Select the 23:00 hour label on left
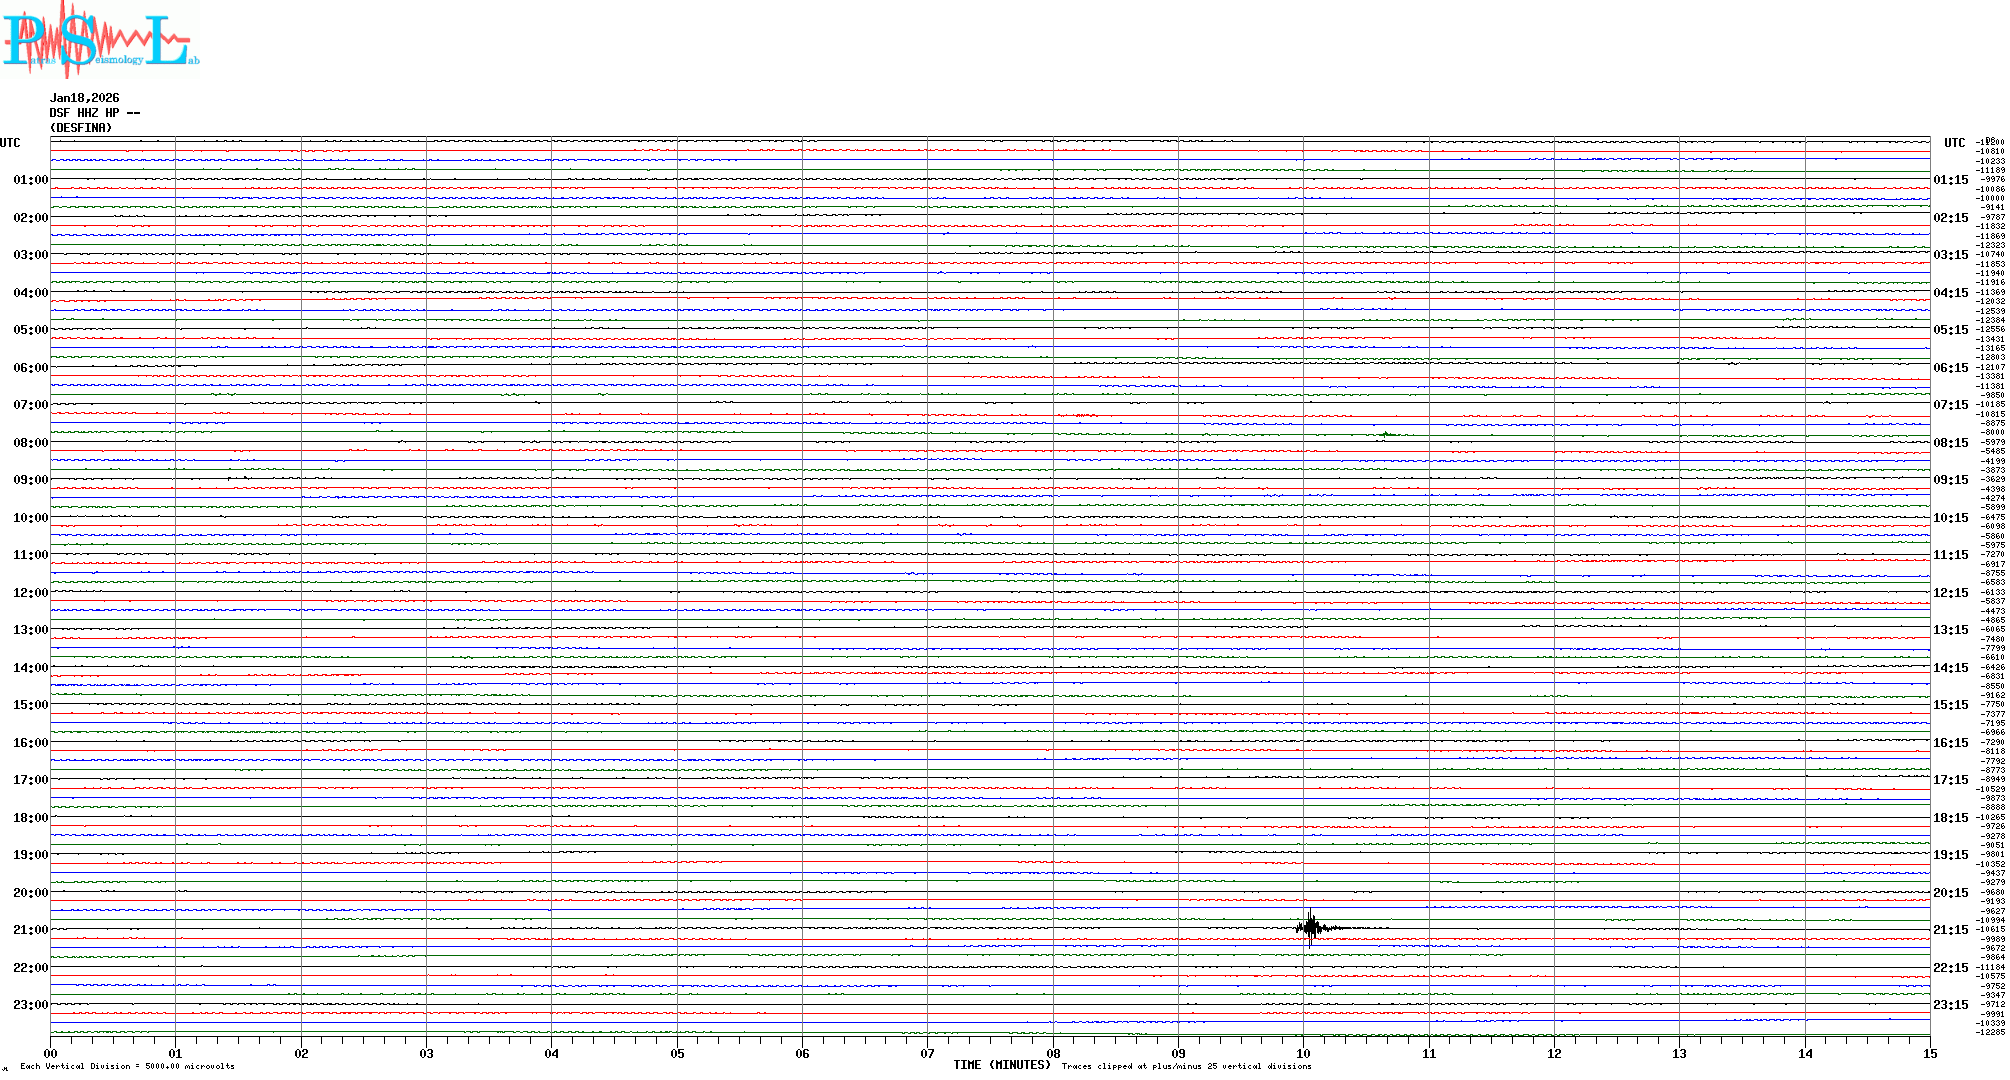Screen dimensions: 2010x1080 point(30,1005)
